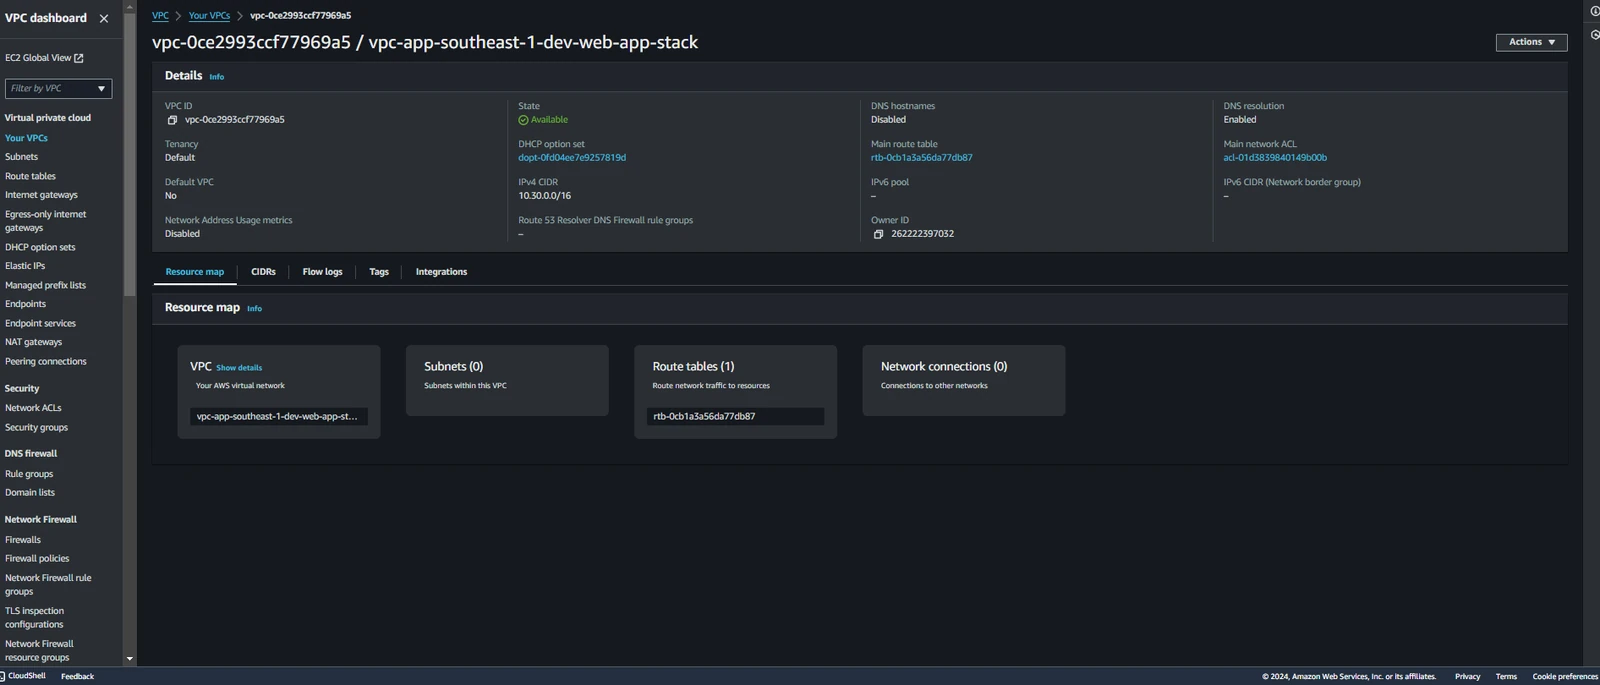Open main network ACL acl-01d3839840149b00b
The width and height of the screenshot is (1600, 685).
coord(1275,158)
